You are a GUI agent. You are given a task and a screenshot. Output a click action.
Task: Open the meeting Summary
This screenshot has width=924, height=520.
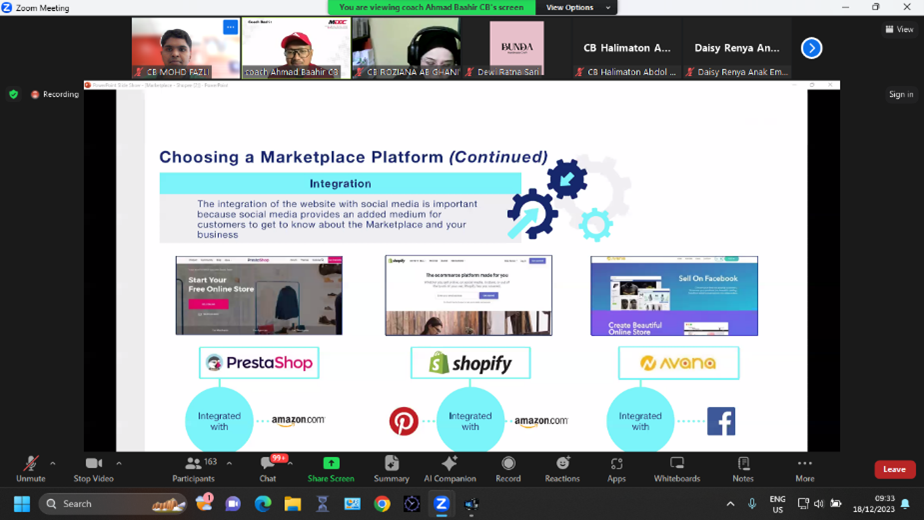391,469
